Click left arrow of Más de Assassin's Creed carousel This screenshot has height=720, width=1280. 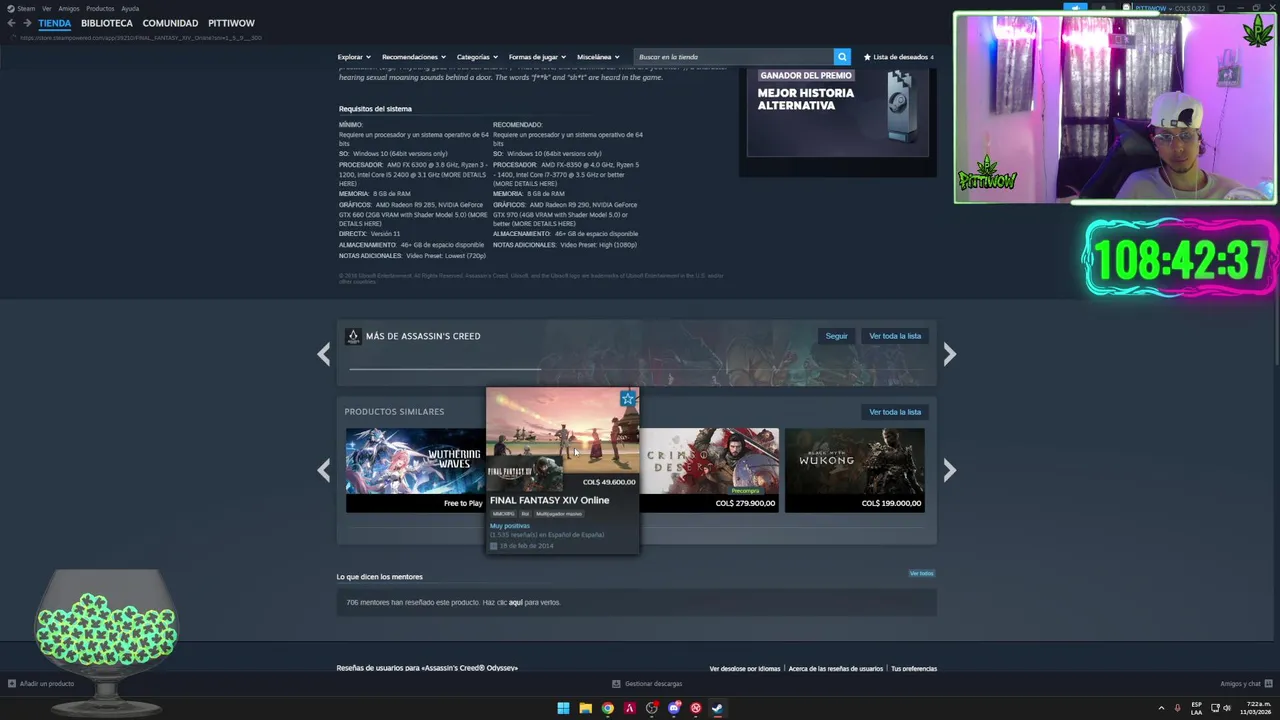(x=323, y=354)
